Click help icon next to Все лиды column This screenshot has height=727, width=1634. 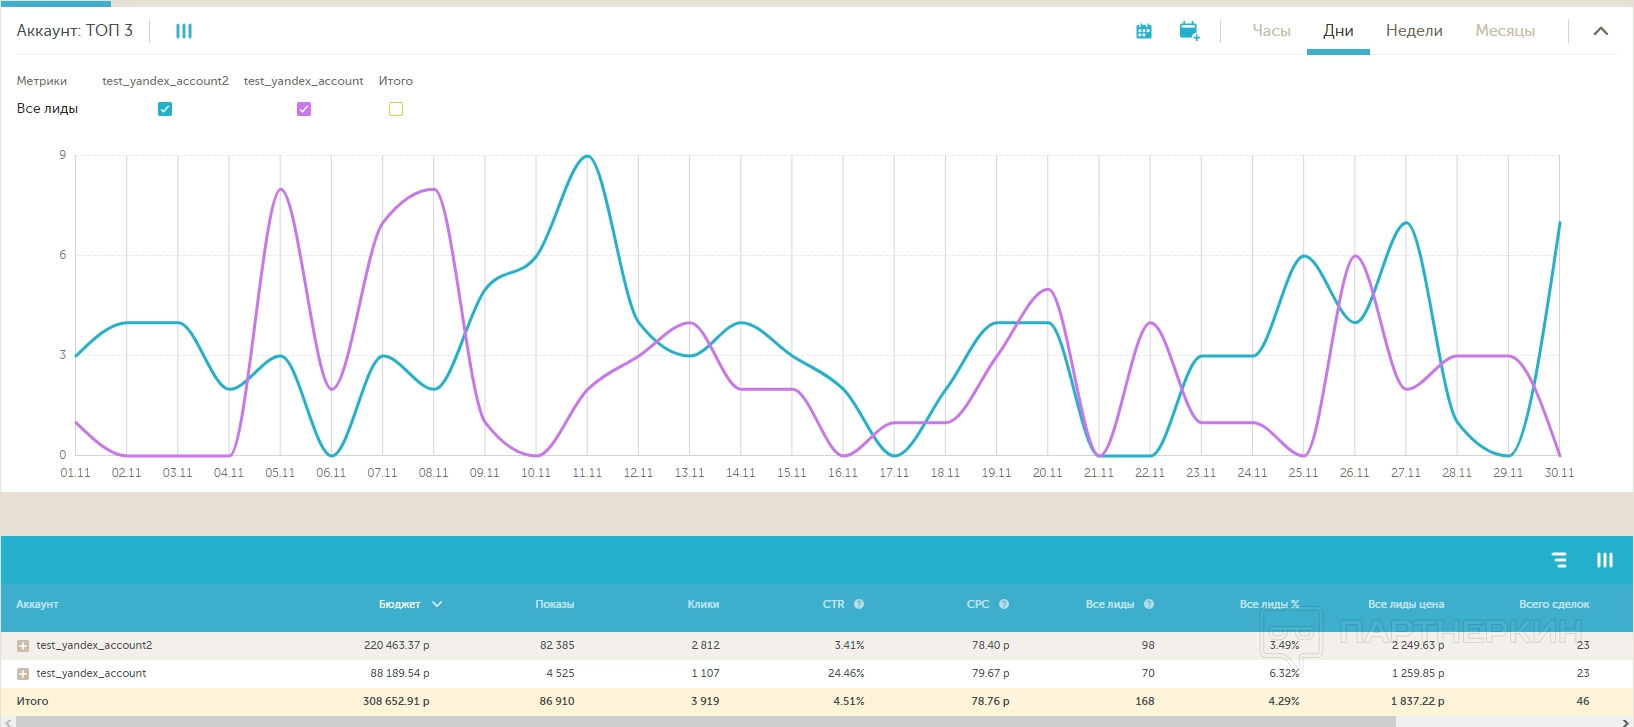(1149, 604)
